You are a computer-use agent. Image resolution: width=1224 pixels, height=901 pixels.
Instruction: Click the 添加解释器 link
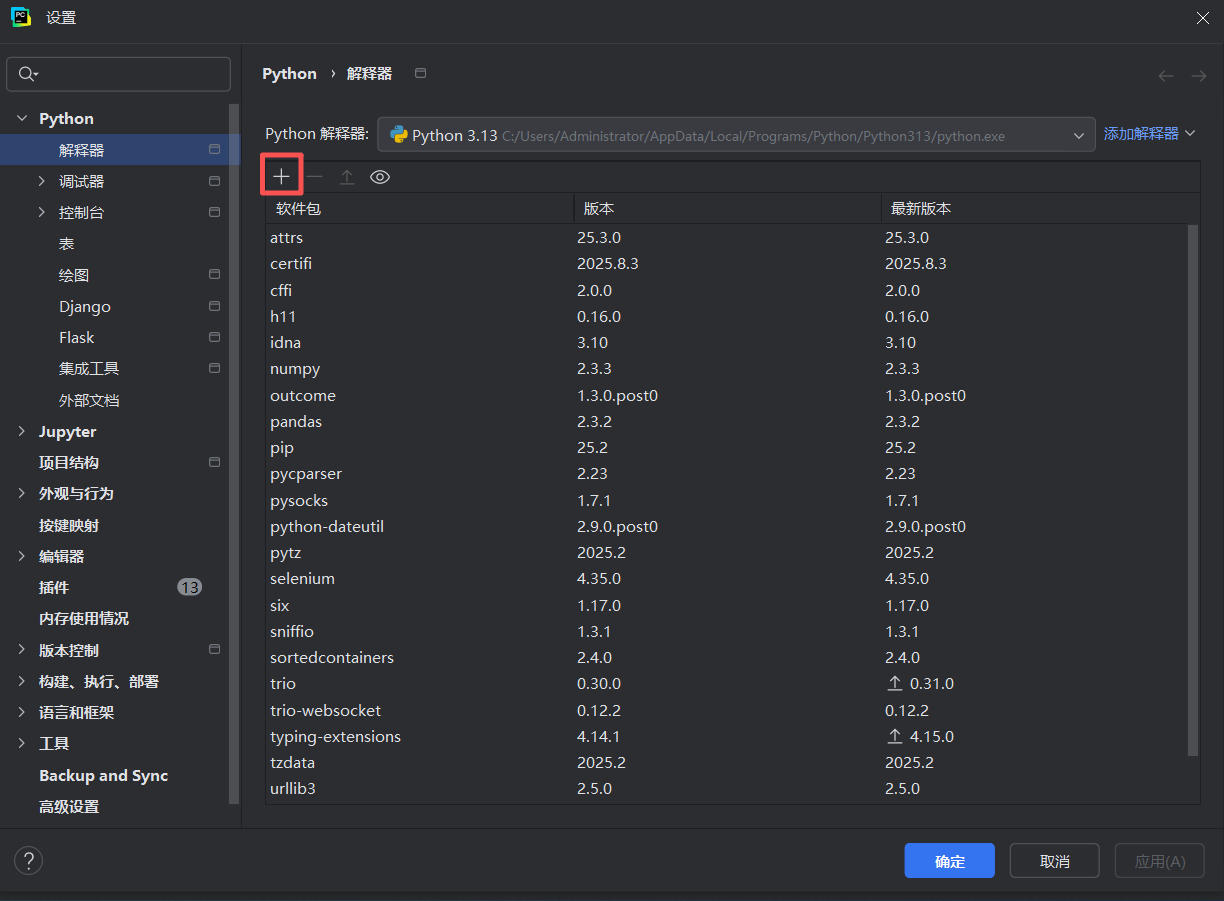tap(1150, 134)
